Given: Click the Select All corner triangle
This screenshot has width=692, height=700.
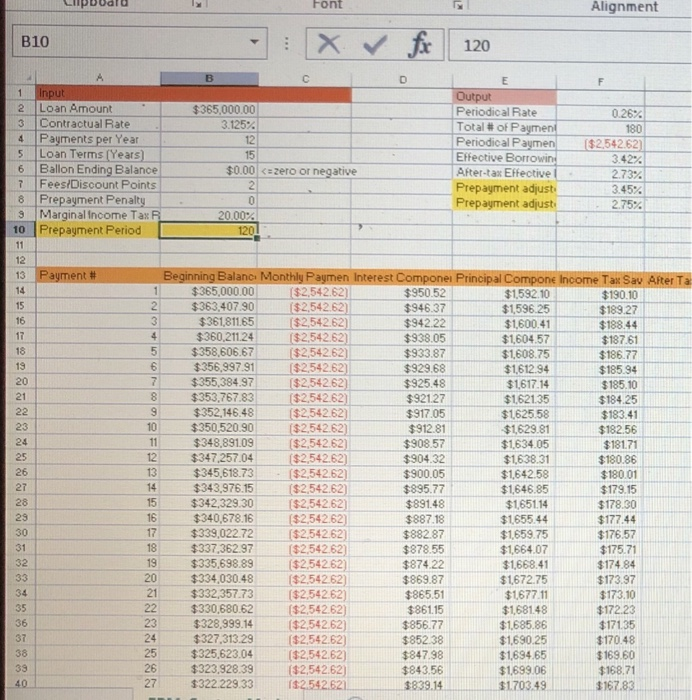Looking at the screenshot, I should coord(27,78).
